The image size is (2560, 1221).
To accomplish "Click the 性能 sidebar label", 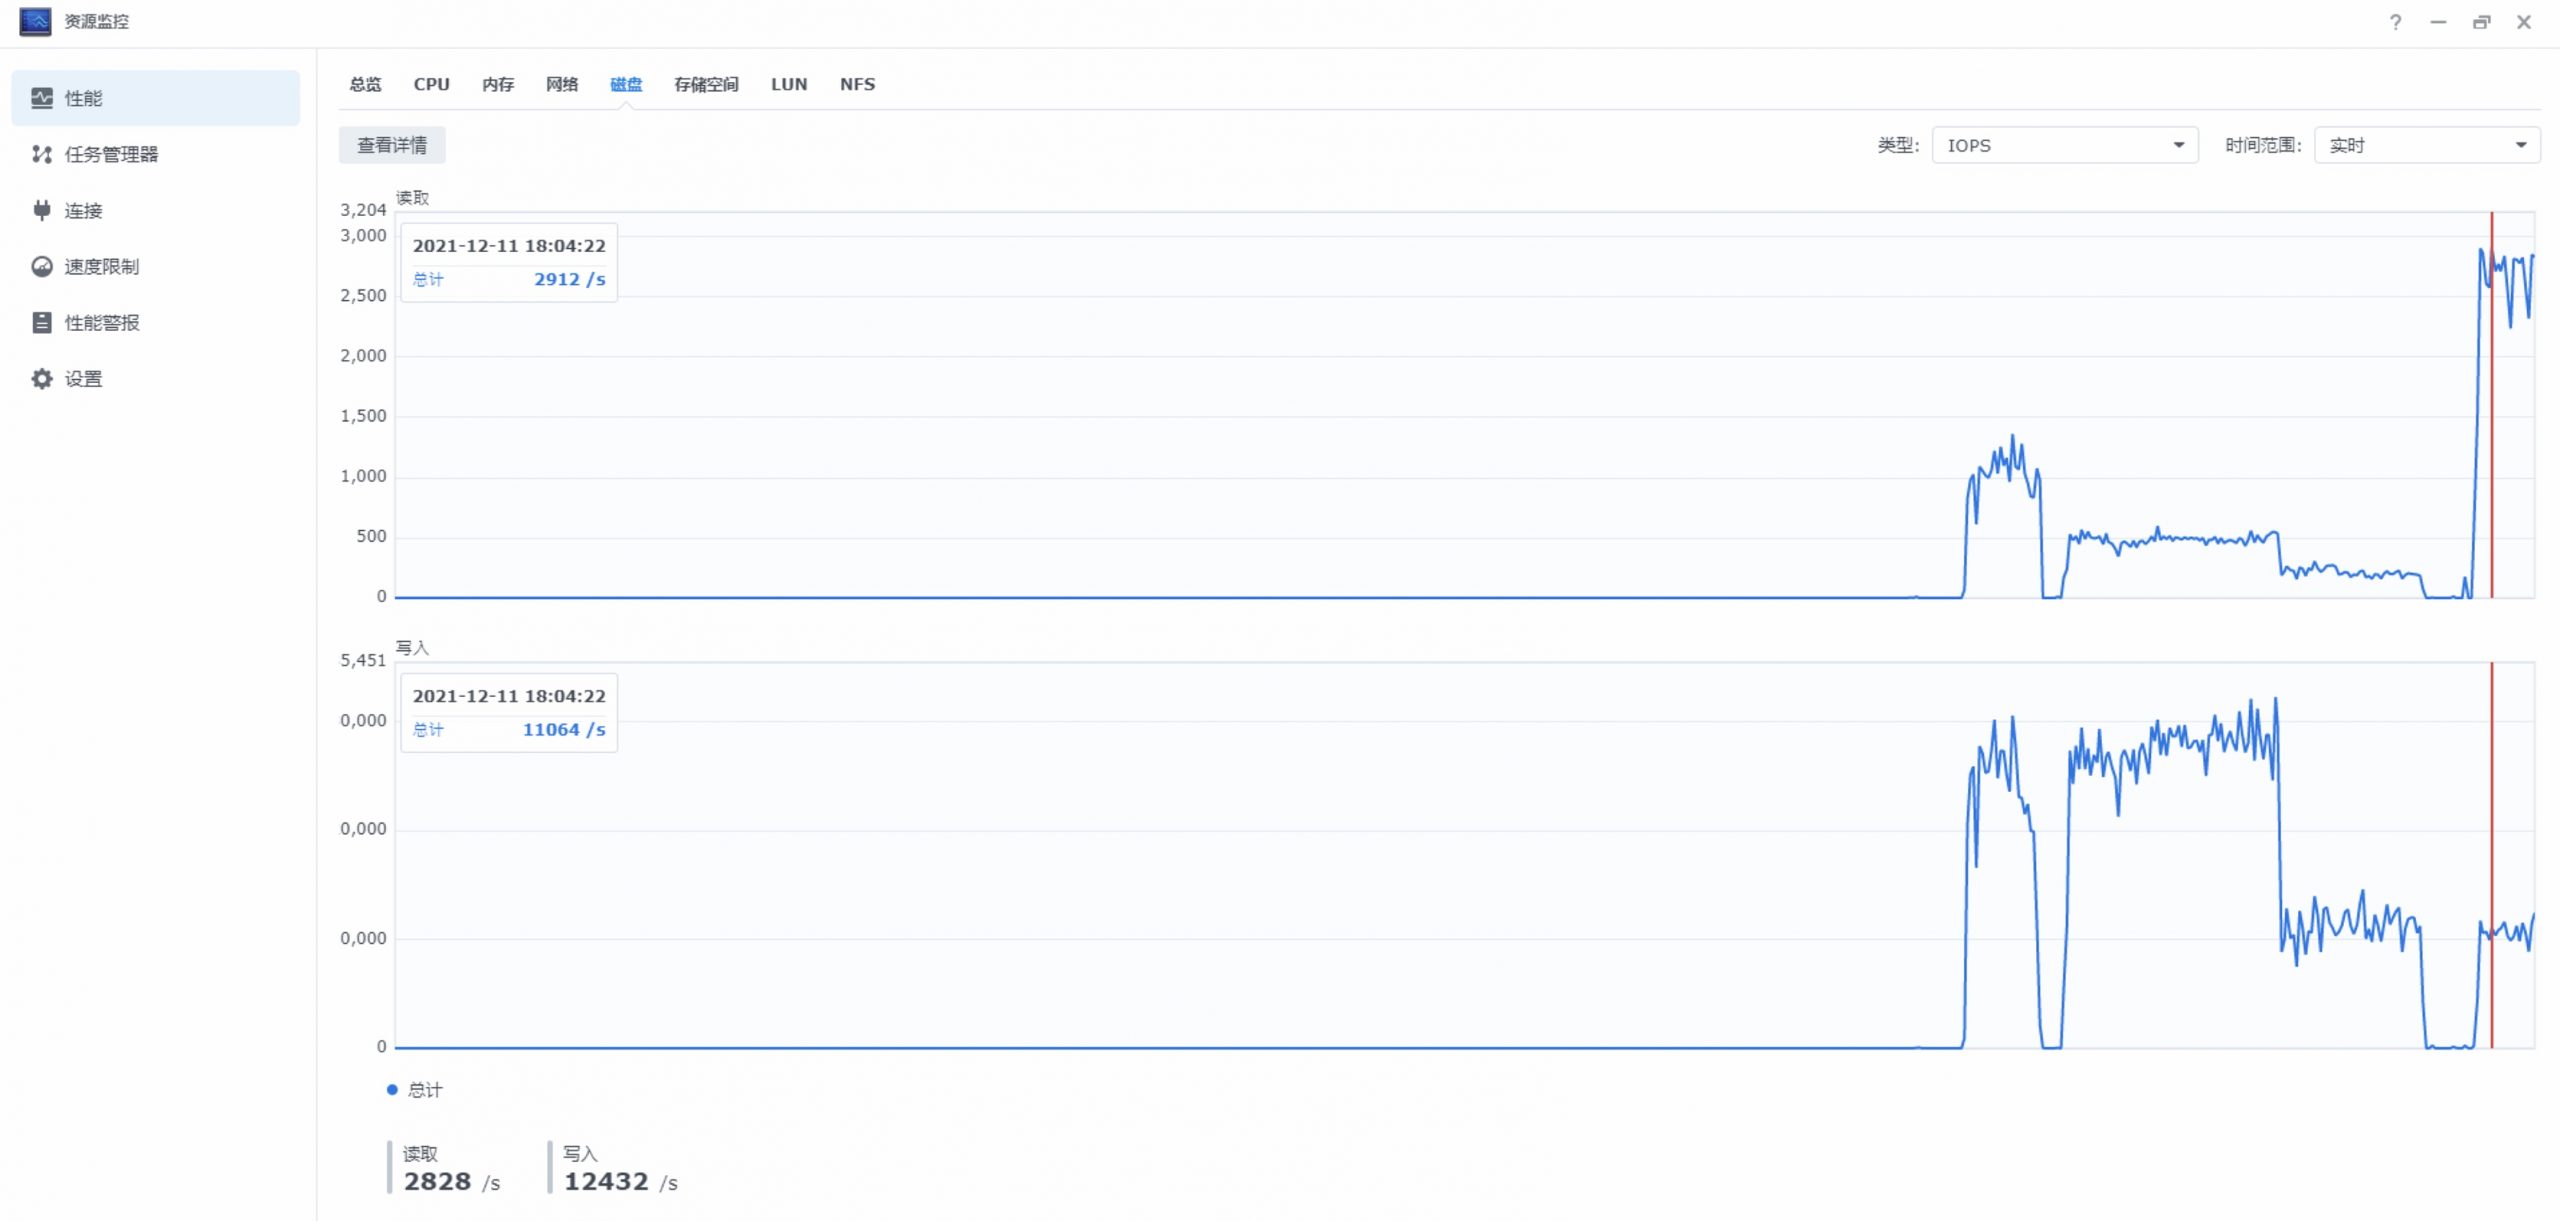I will point(84,98).
